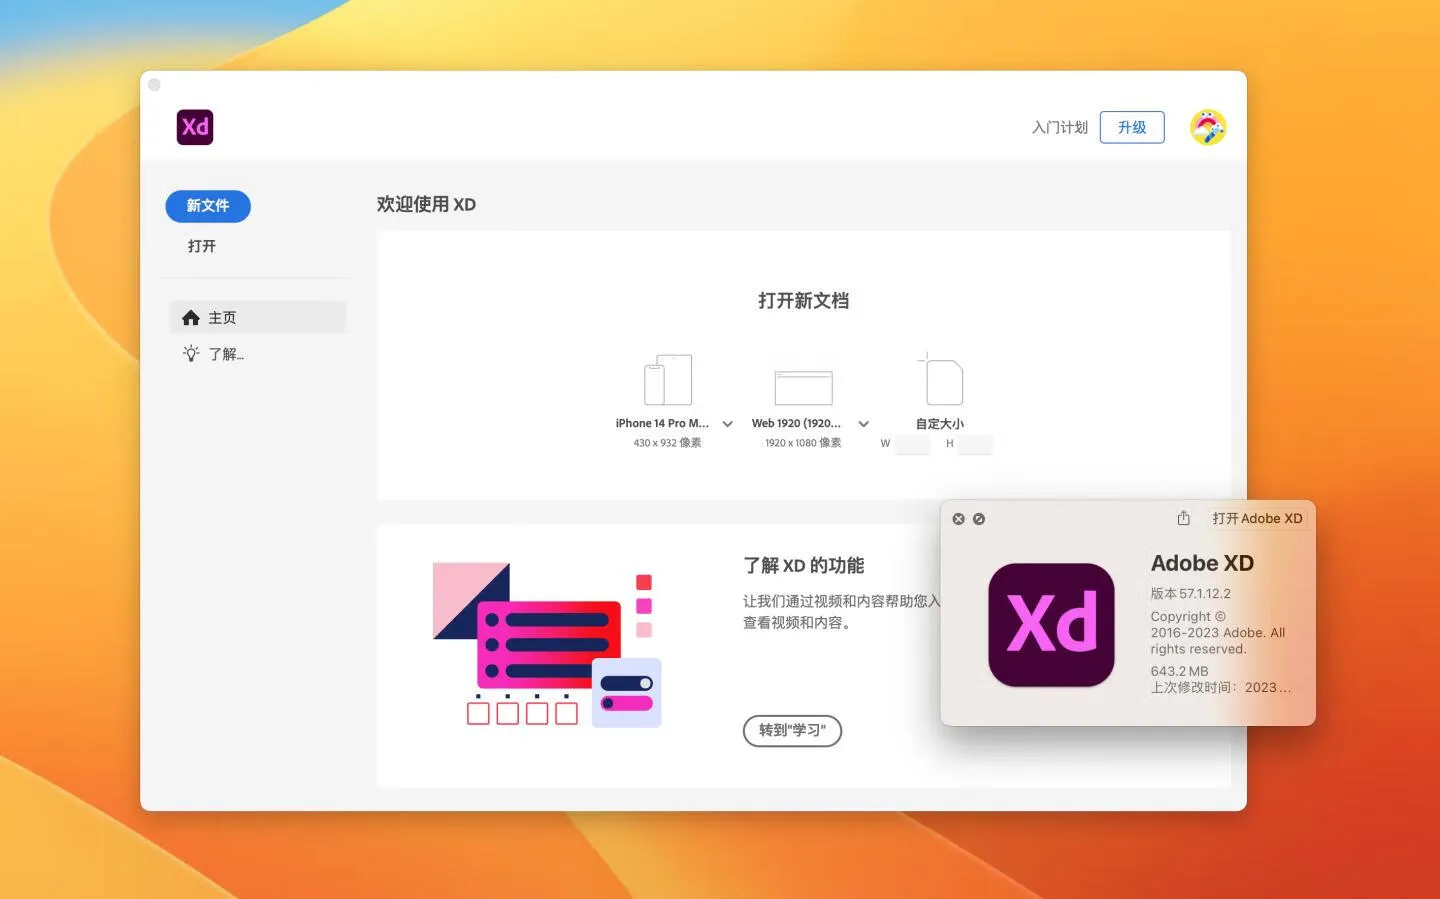This screenshot has height=899, width=1440.
Task: Click the 新文件 new file button
Action: 208,206
